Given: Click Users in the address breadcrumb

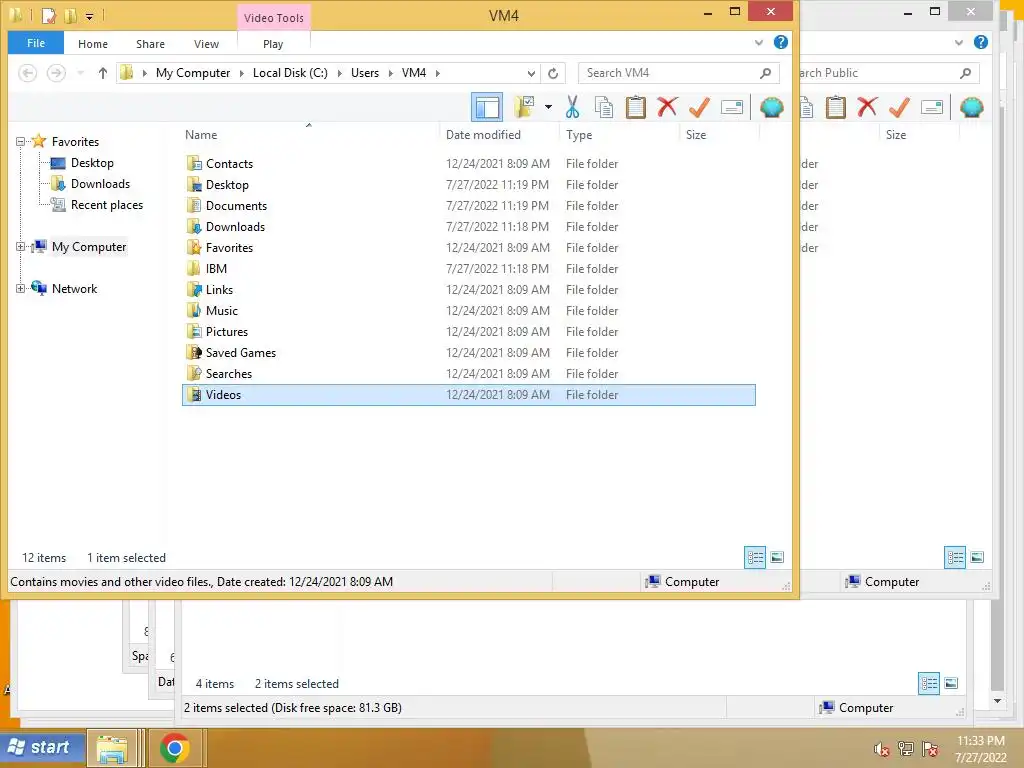Looking at the screenshot, I should pos(364,73).
